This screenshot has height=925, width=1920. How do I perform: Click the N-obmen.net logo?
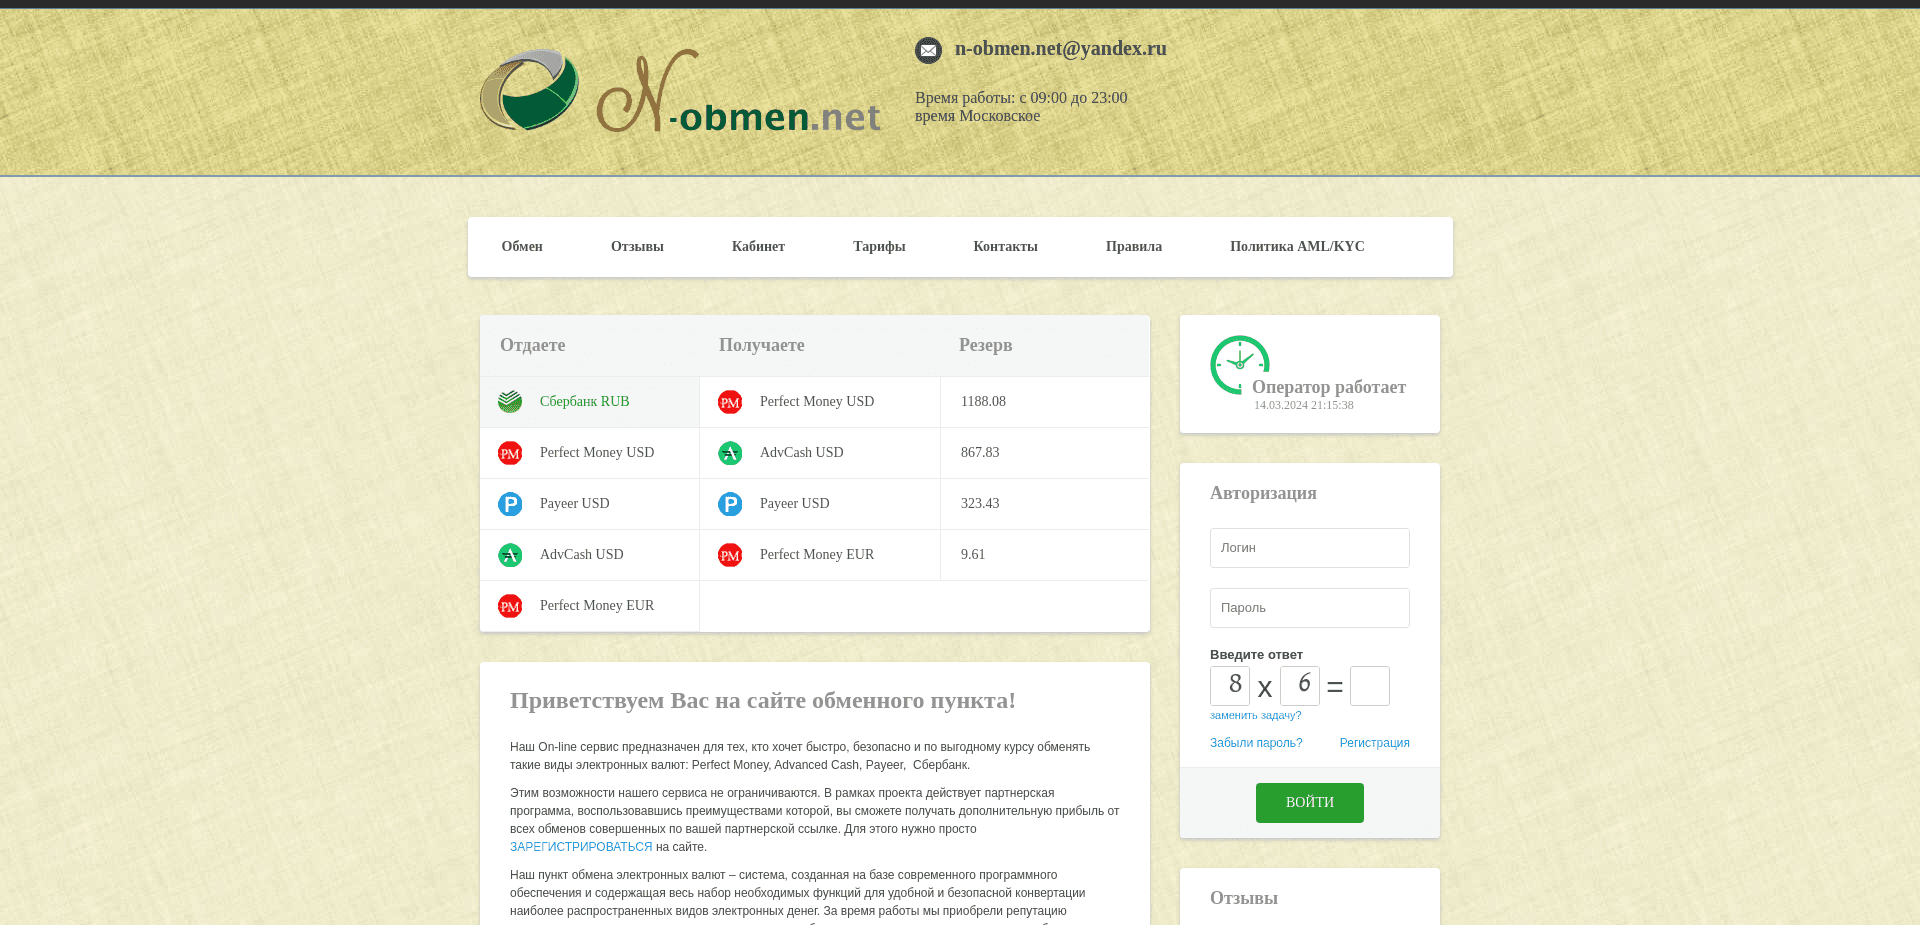click(x=680, y=91)
